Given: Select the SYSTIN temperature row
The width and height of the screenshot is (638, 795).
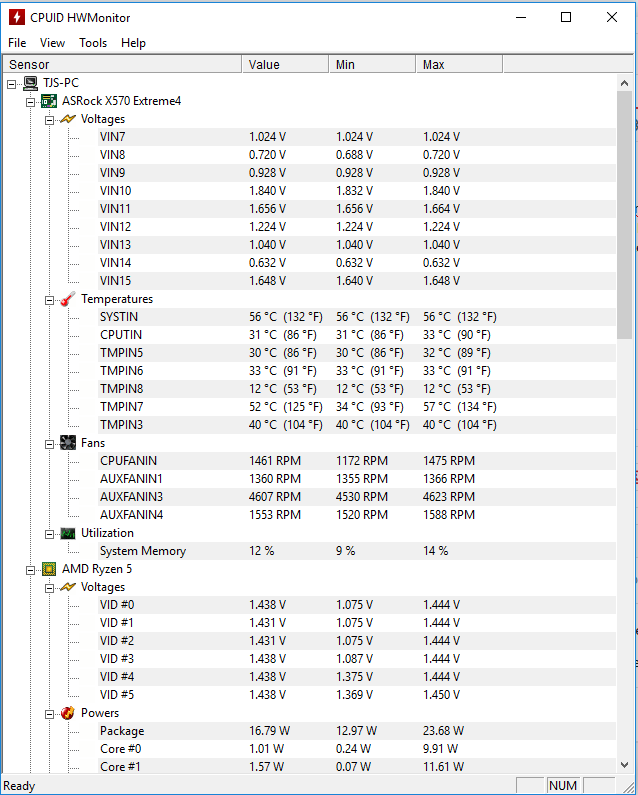Looking at the screenshot, I should point(357,317).
